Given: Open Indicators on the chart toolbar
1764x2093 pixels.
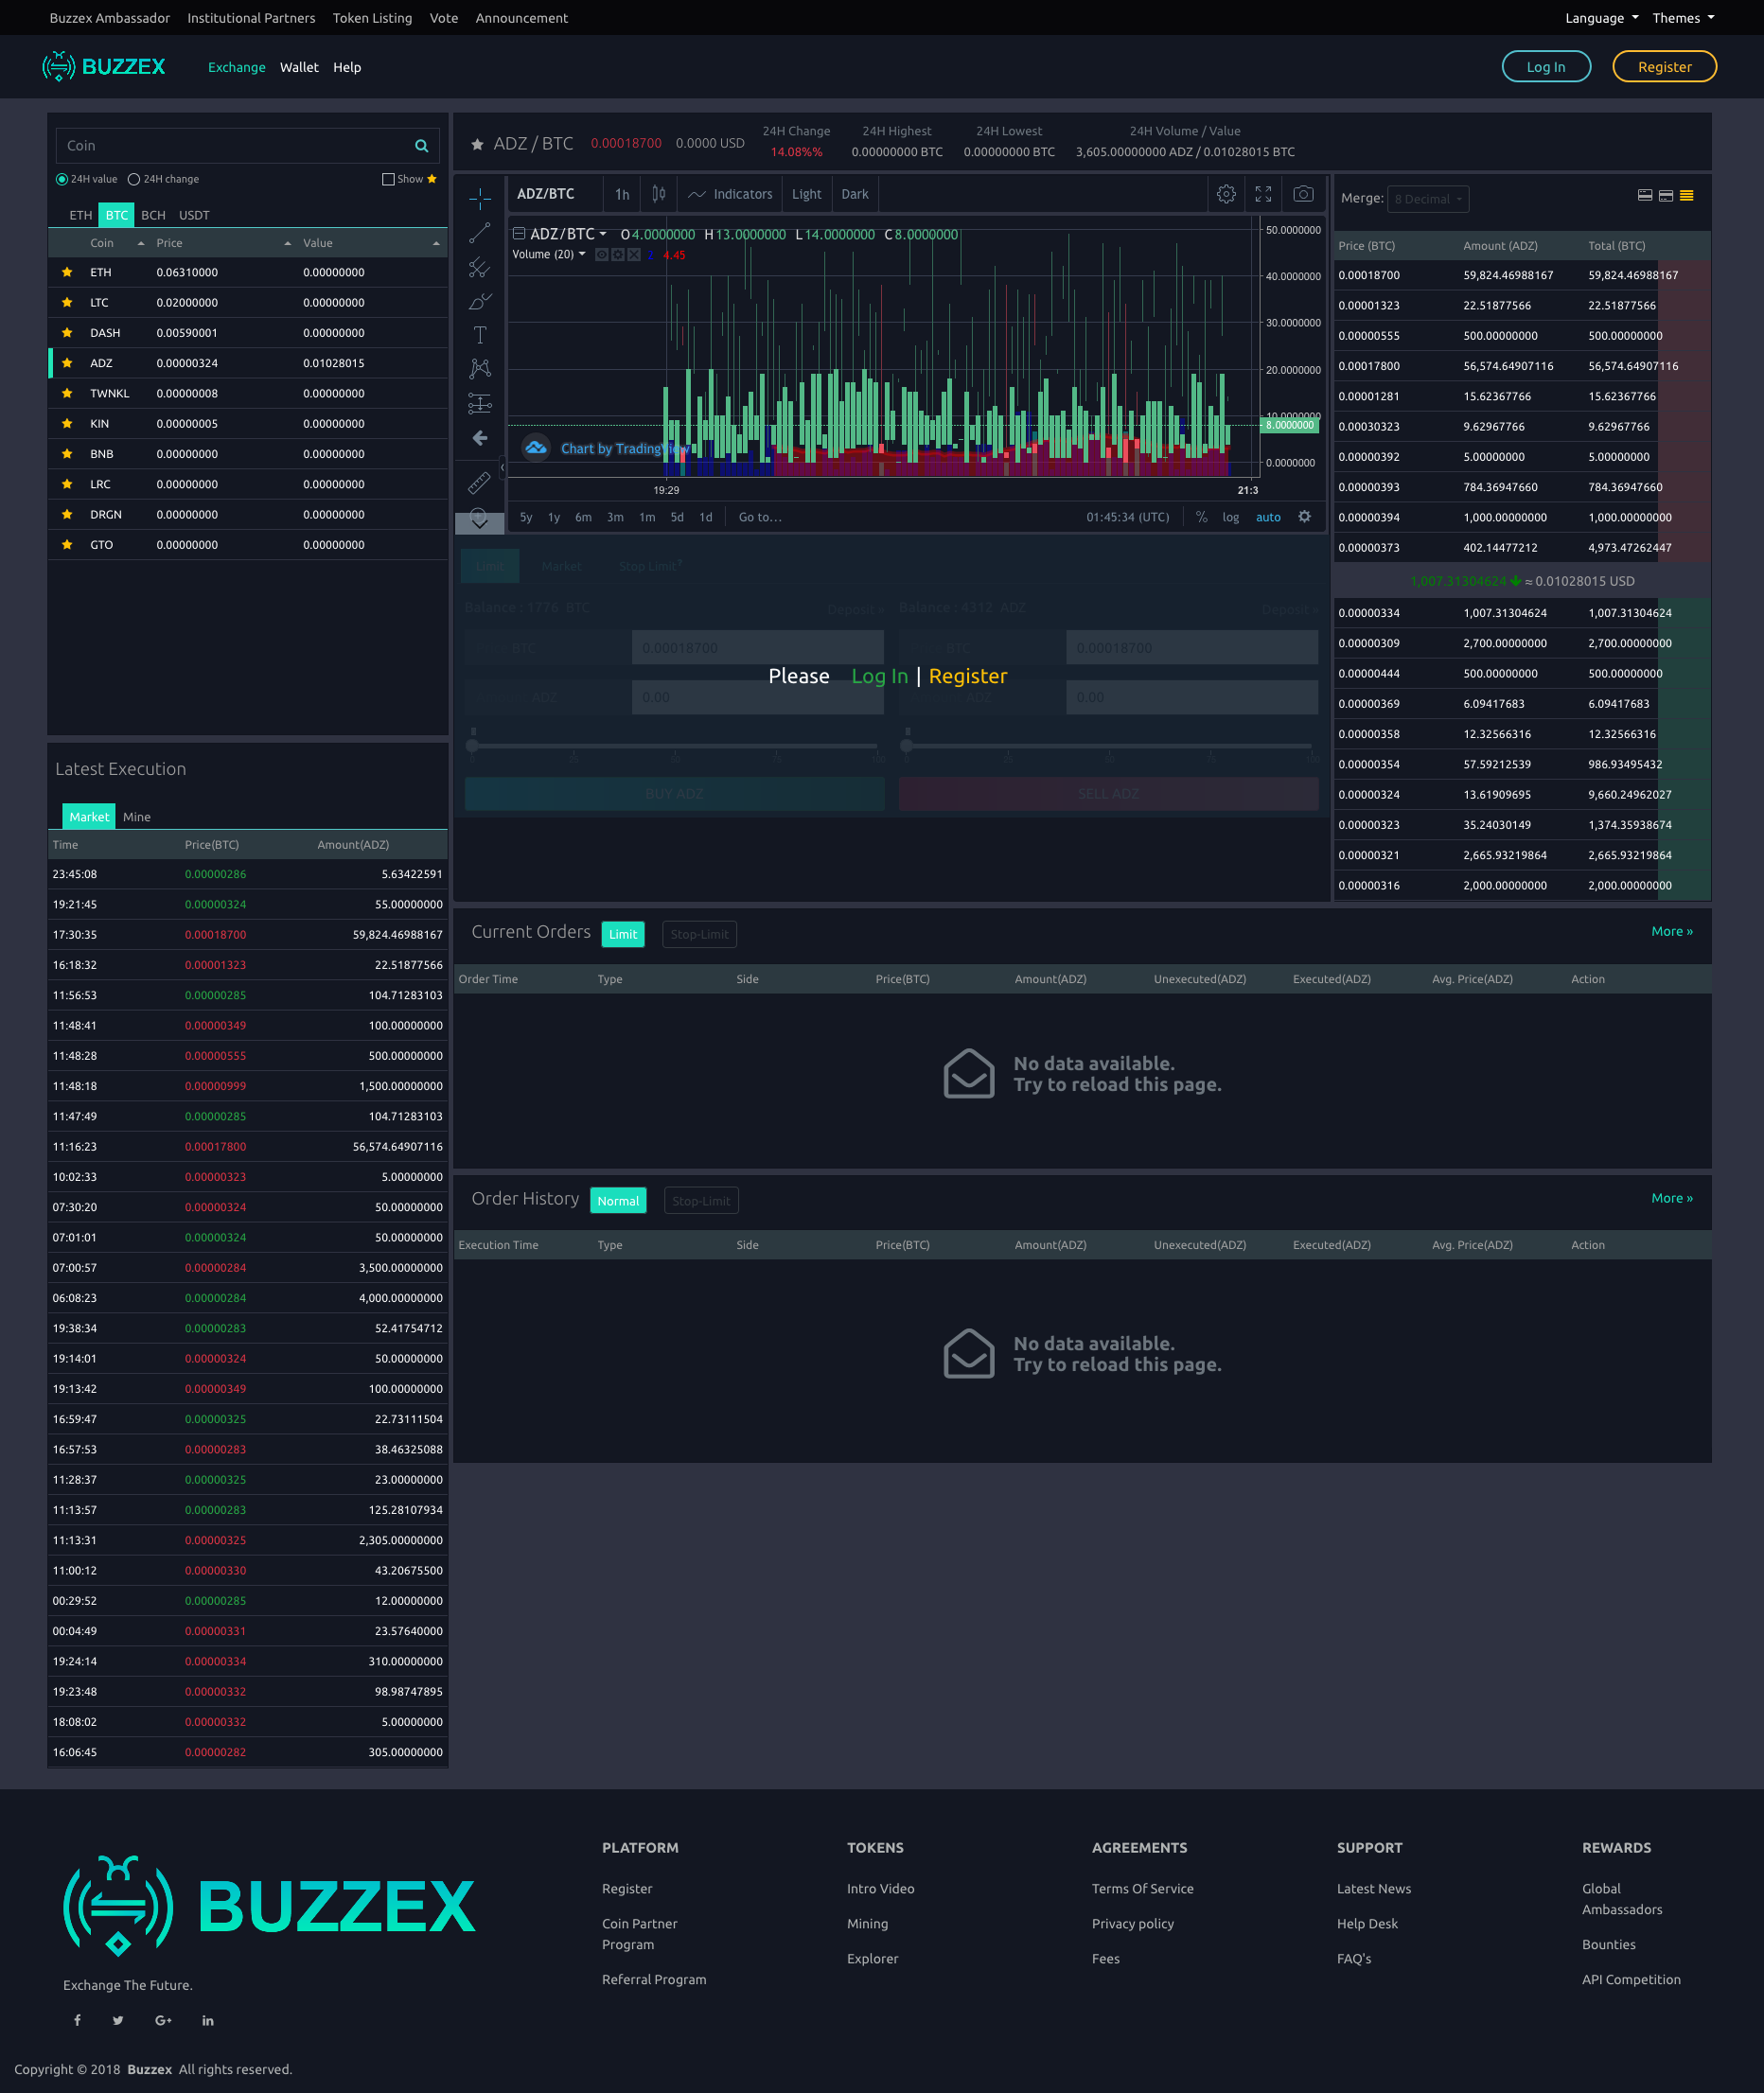Looking at the screenshot, I should [x=731, y=194].
